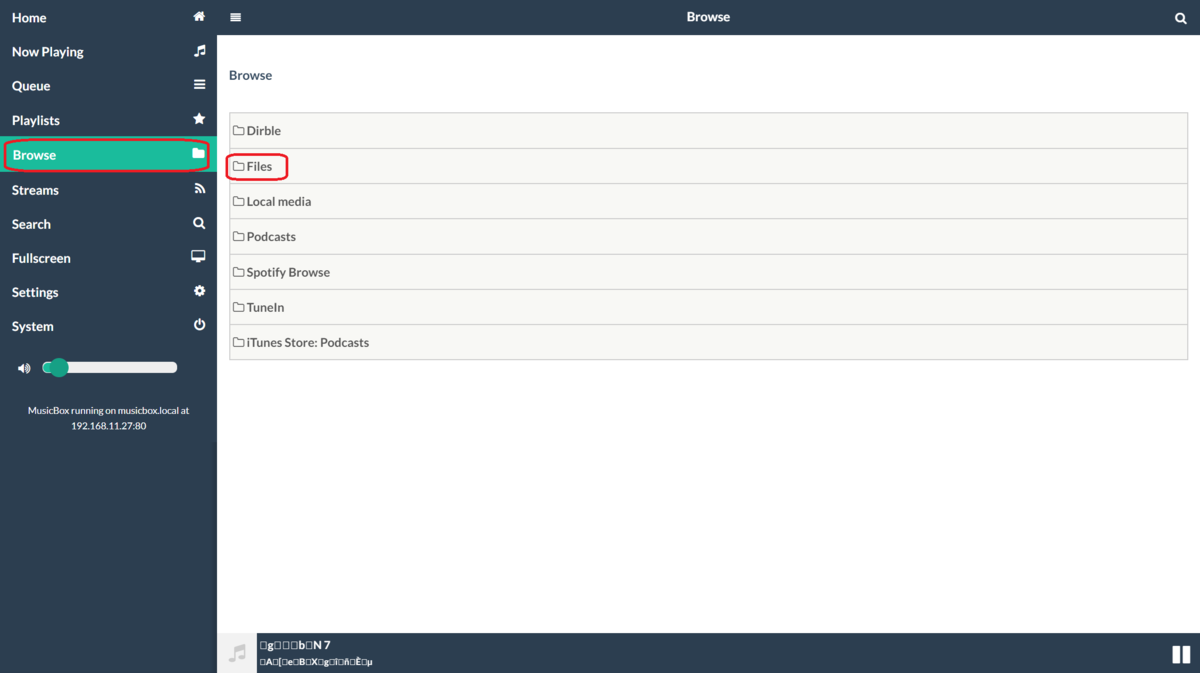Select Browse in the sidebar

tap(108, 154)
